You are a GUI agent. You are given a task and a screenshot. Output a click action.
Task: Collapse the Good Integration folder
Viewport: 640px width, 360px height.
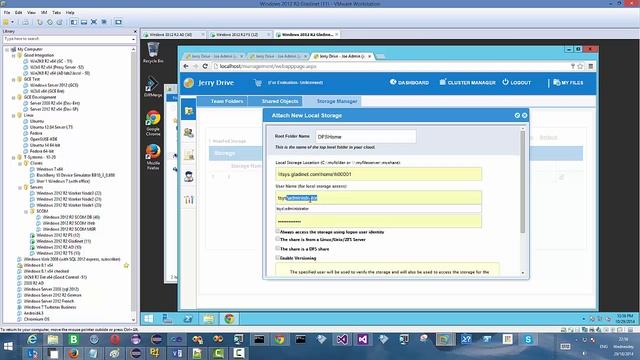point(13,55)
